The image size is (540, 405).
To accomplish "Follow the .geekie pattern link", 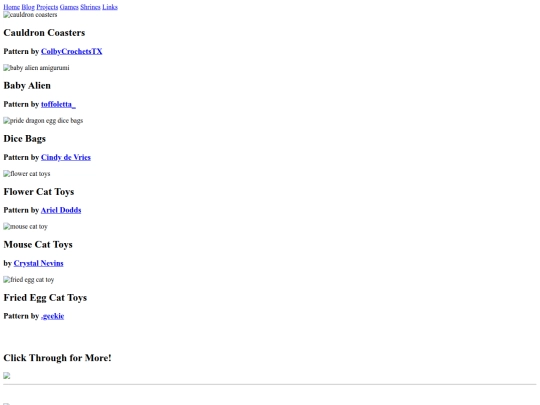I will (x=52, y=316).
